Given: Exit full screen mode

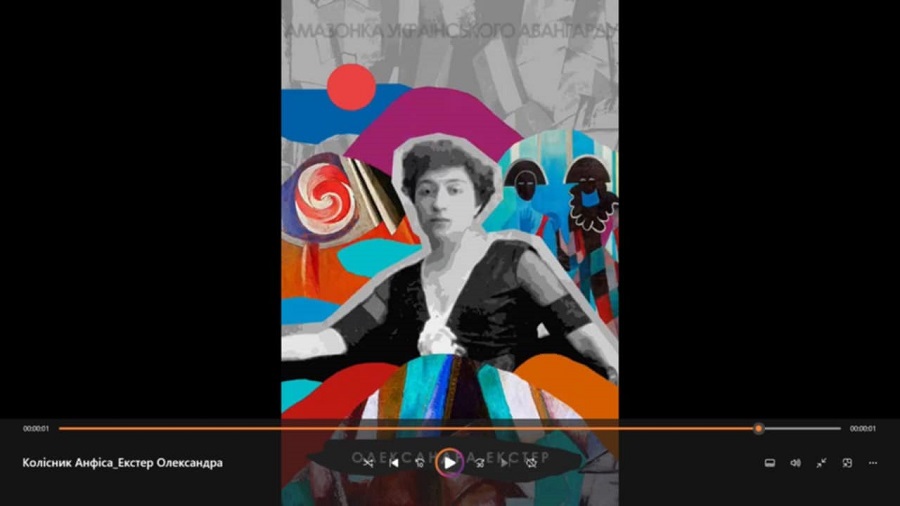Looking at the screenshot, I should click(821, 462).
